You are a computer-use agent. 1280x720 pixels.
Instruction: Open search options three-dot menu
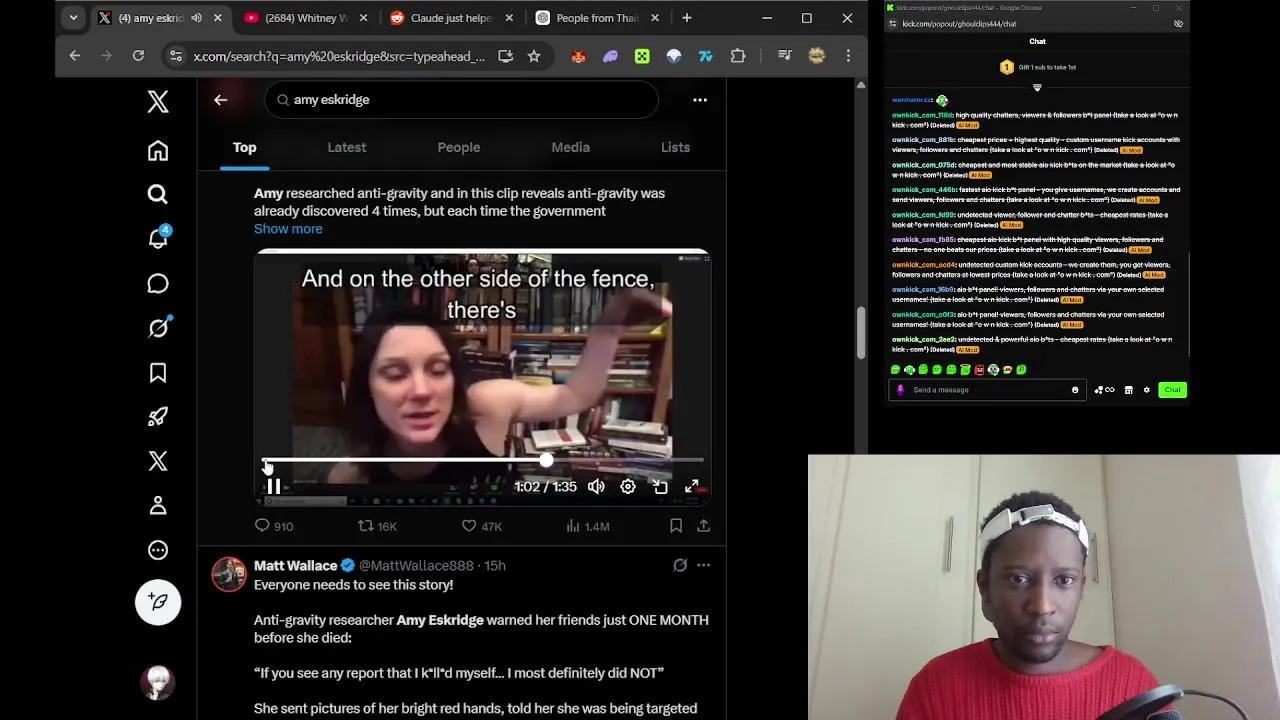[x=700, y=100]
